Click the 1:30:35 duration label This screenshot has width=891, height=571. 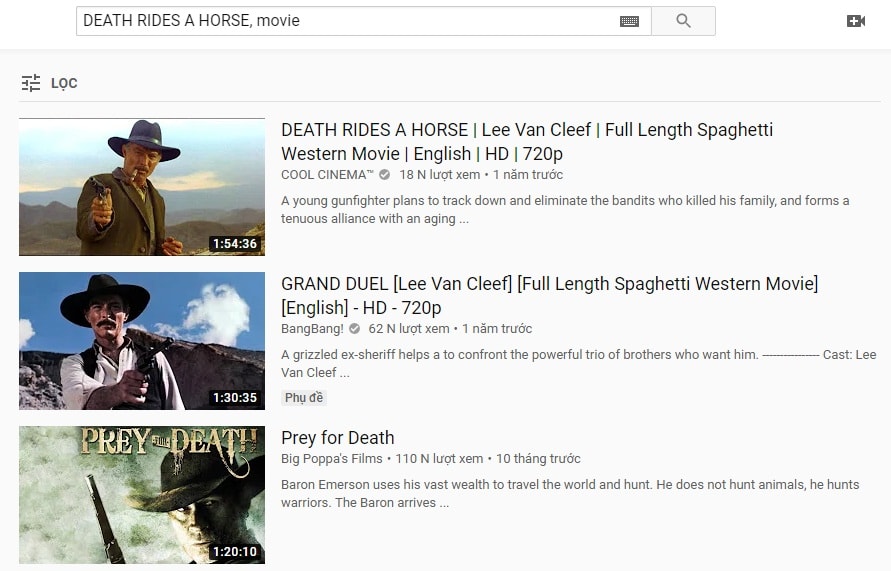(x=235, y=398)
